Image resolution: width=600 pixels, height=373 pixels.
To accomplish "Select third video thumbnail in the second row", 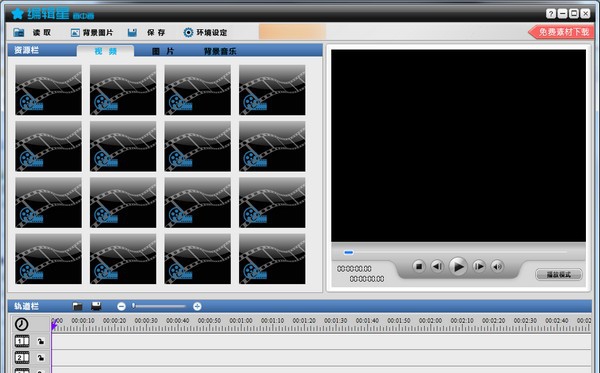I will coord(197,146).
